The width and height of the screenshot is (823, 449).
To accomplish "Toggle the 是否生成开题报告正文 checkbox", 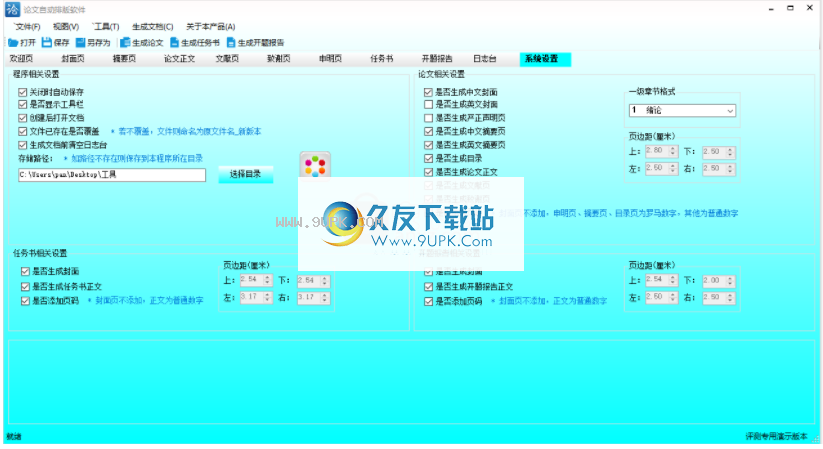I will 428,287.
